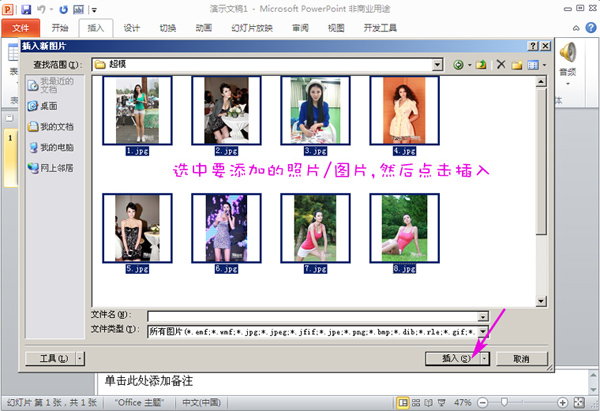
Task: Click the dialog help question button
Action: click(x=533, y=46)
